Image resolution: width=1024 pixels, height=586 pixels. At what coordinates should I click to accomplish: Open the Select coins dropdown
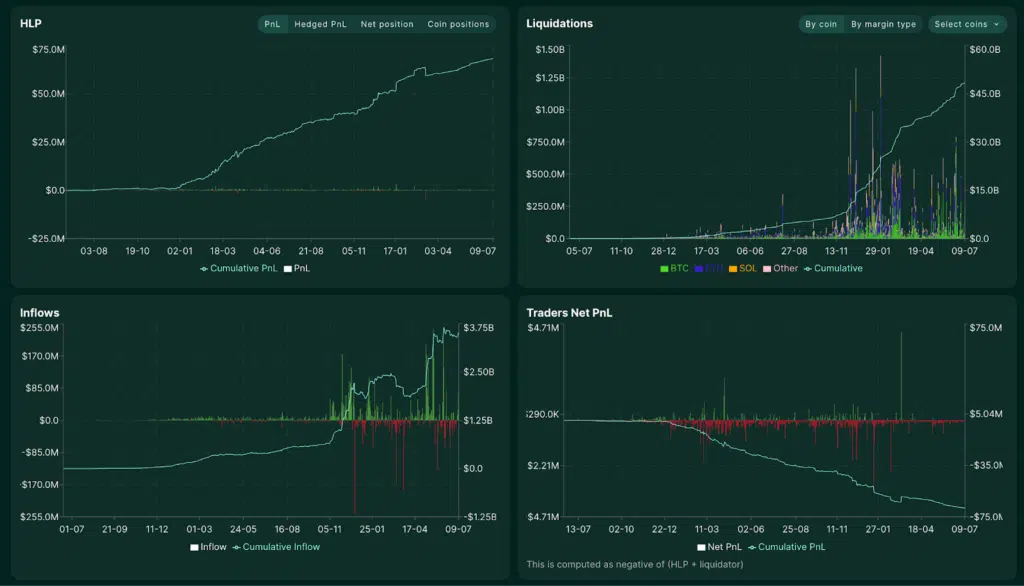(967, 24)
